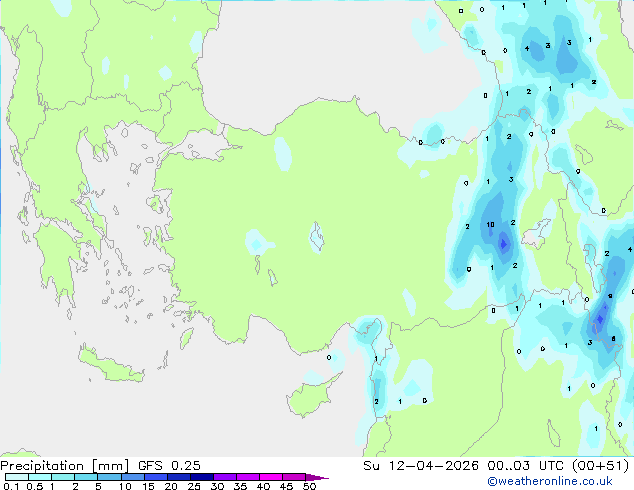Image resolution: width=634 pixels, height=490 pixels.
Task: Click the "35" legend scale label
Action: pos(240,486)
